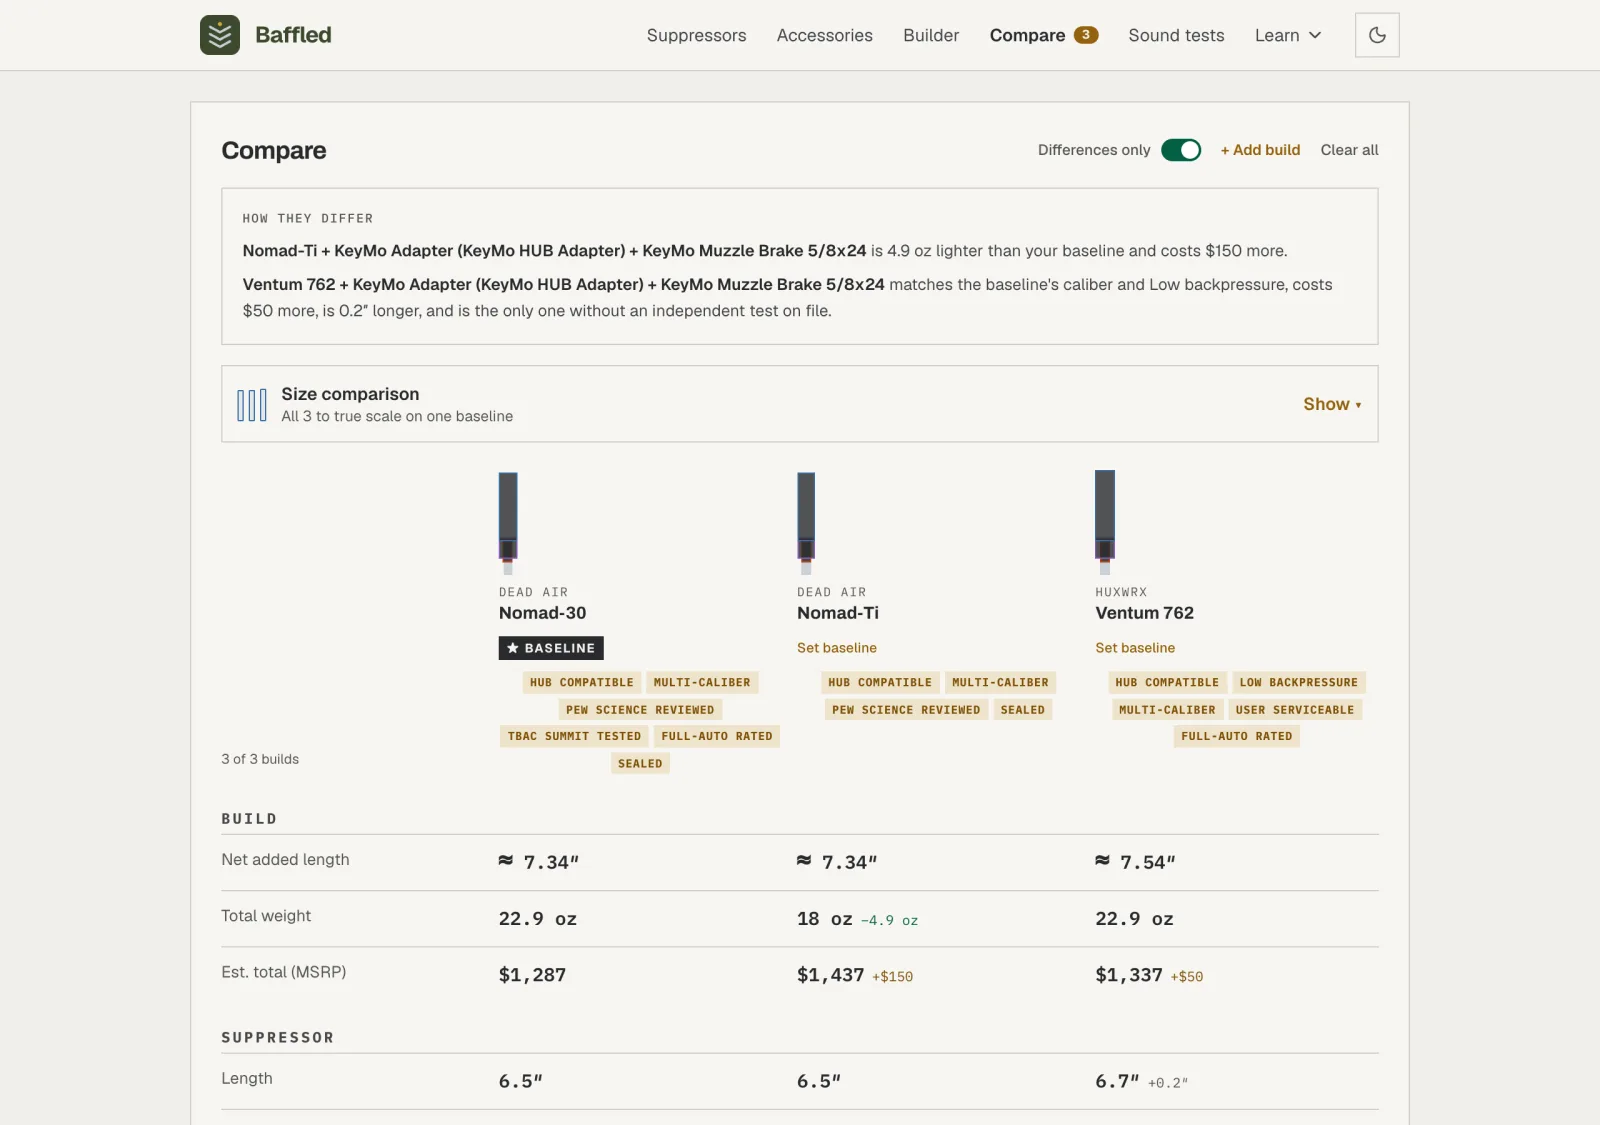This screenshot has width=1600, height=1125.
Task: Open the Builder page
Action: (931, 35)
